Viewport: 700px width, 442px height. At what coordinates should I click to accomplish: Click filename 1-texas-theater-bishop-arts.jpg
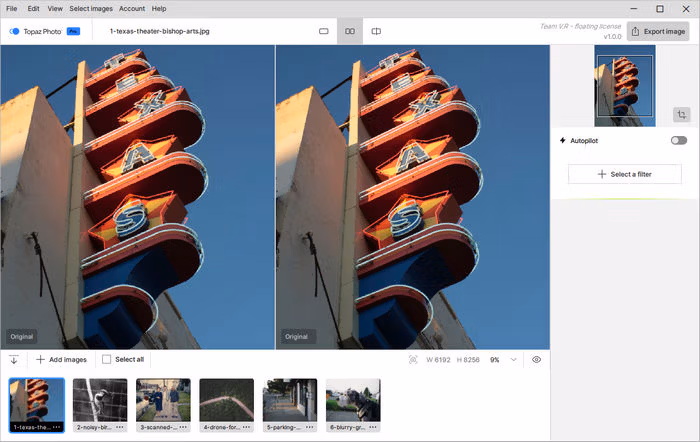[159, 31]
